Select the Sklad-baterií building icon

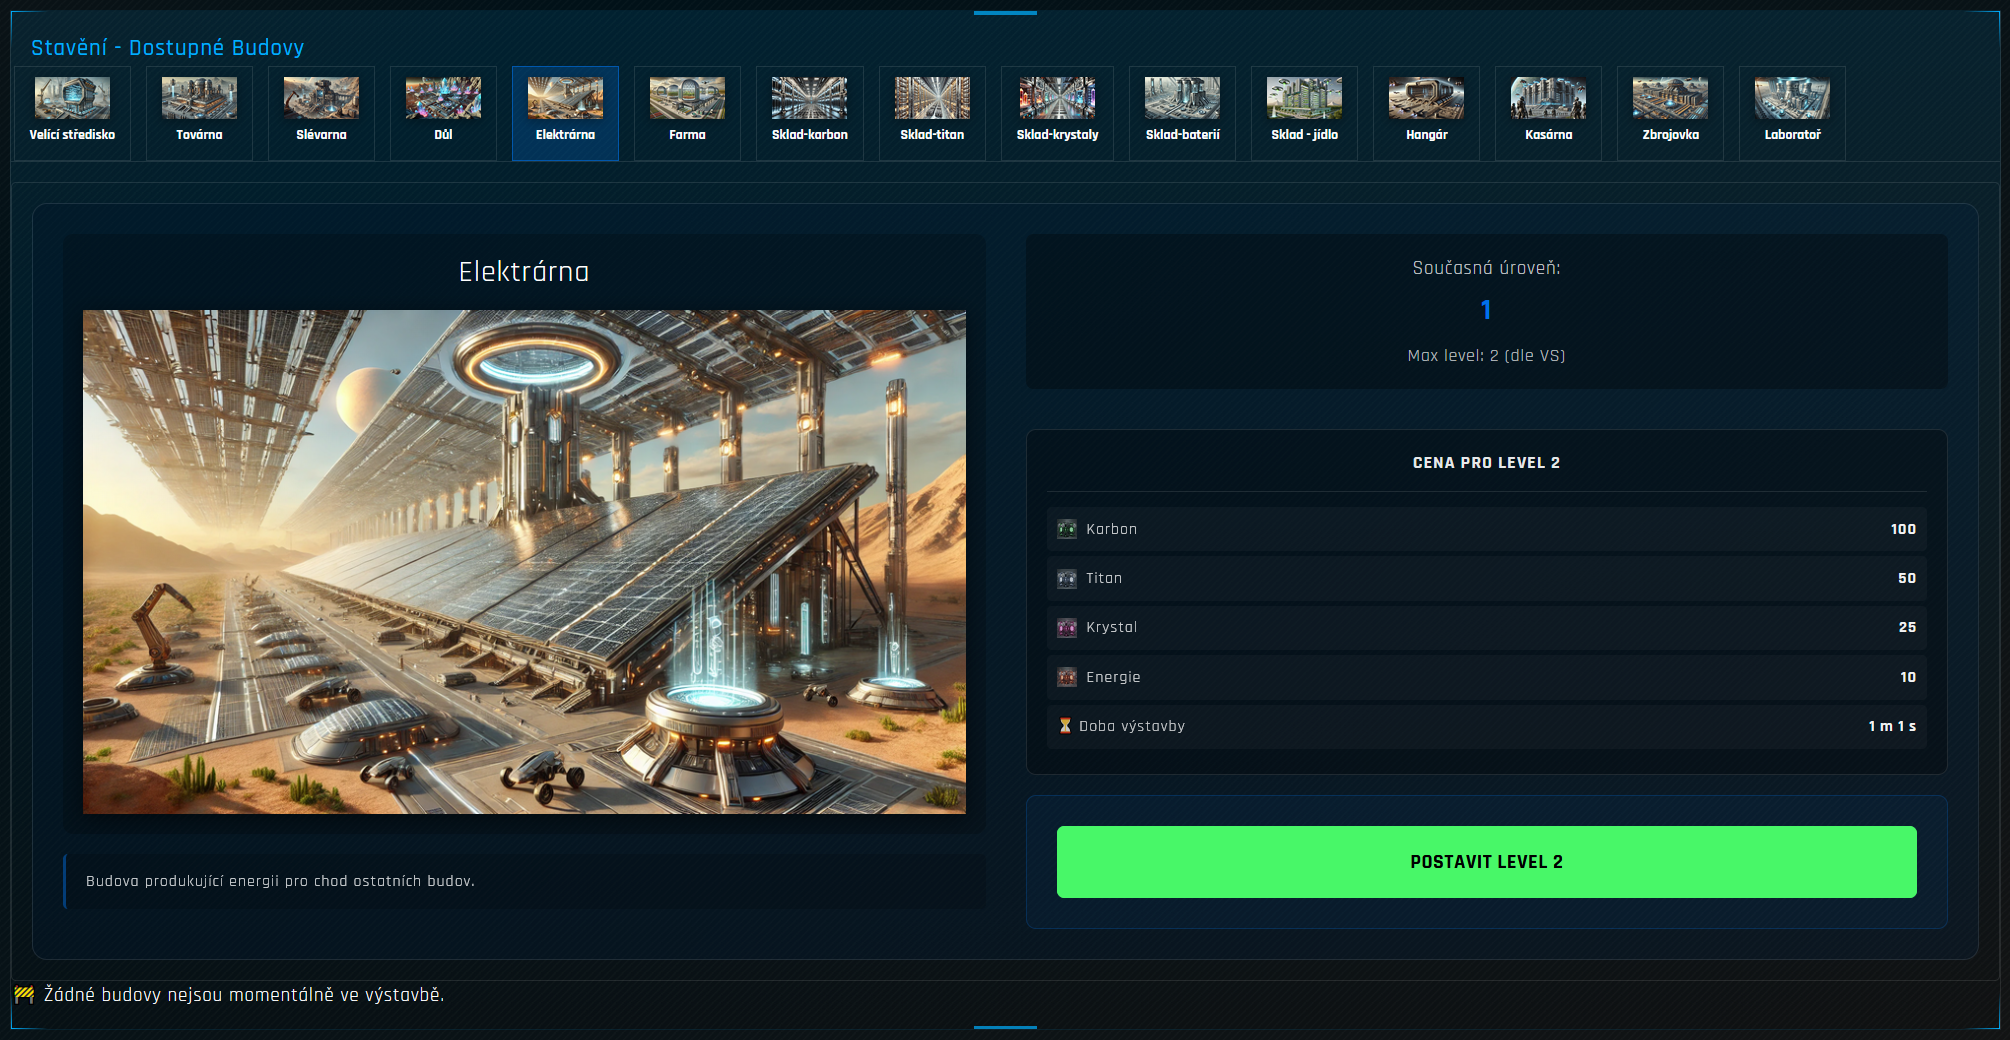(x=1182, y=112)
